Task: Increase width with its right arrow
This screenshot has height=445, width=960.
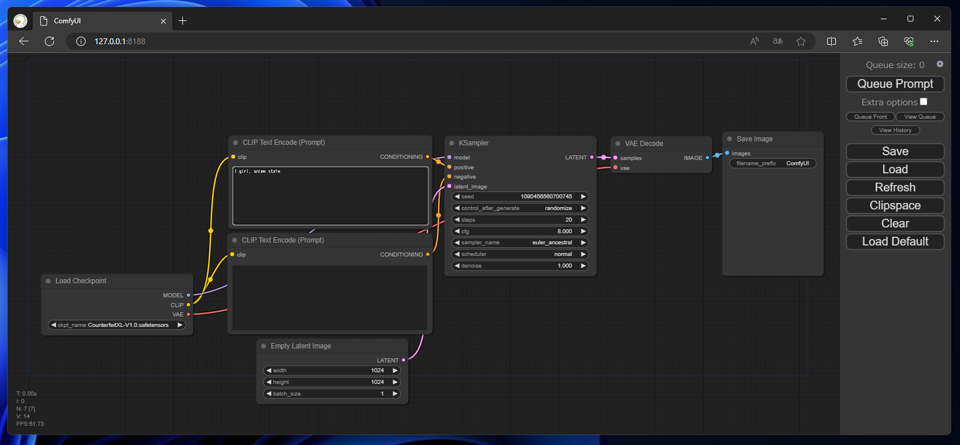Action: tap(395, 370)
